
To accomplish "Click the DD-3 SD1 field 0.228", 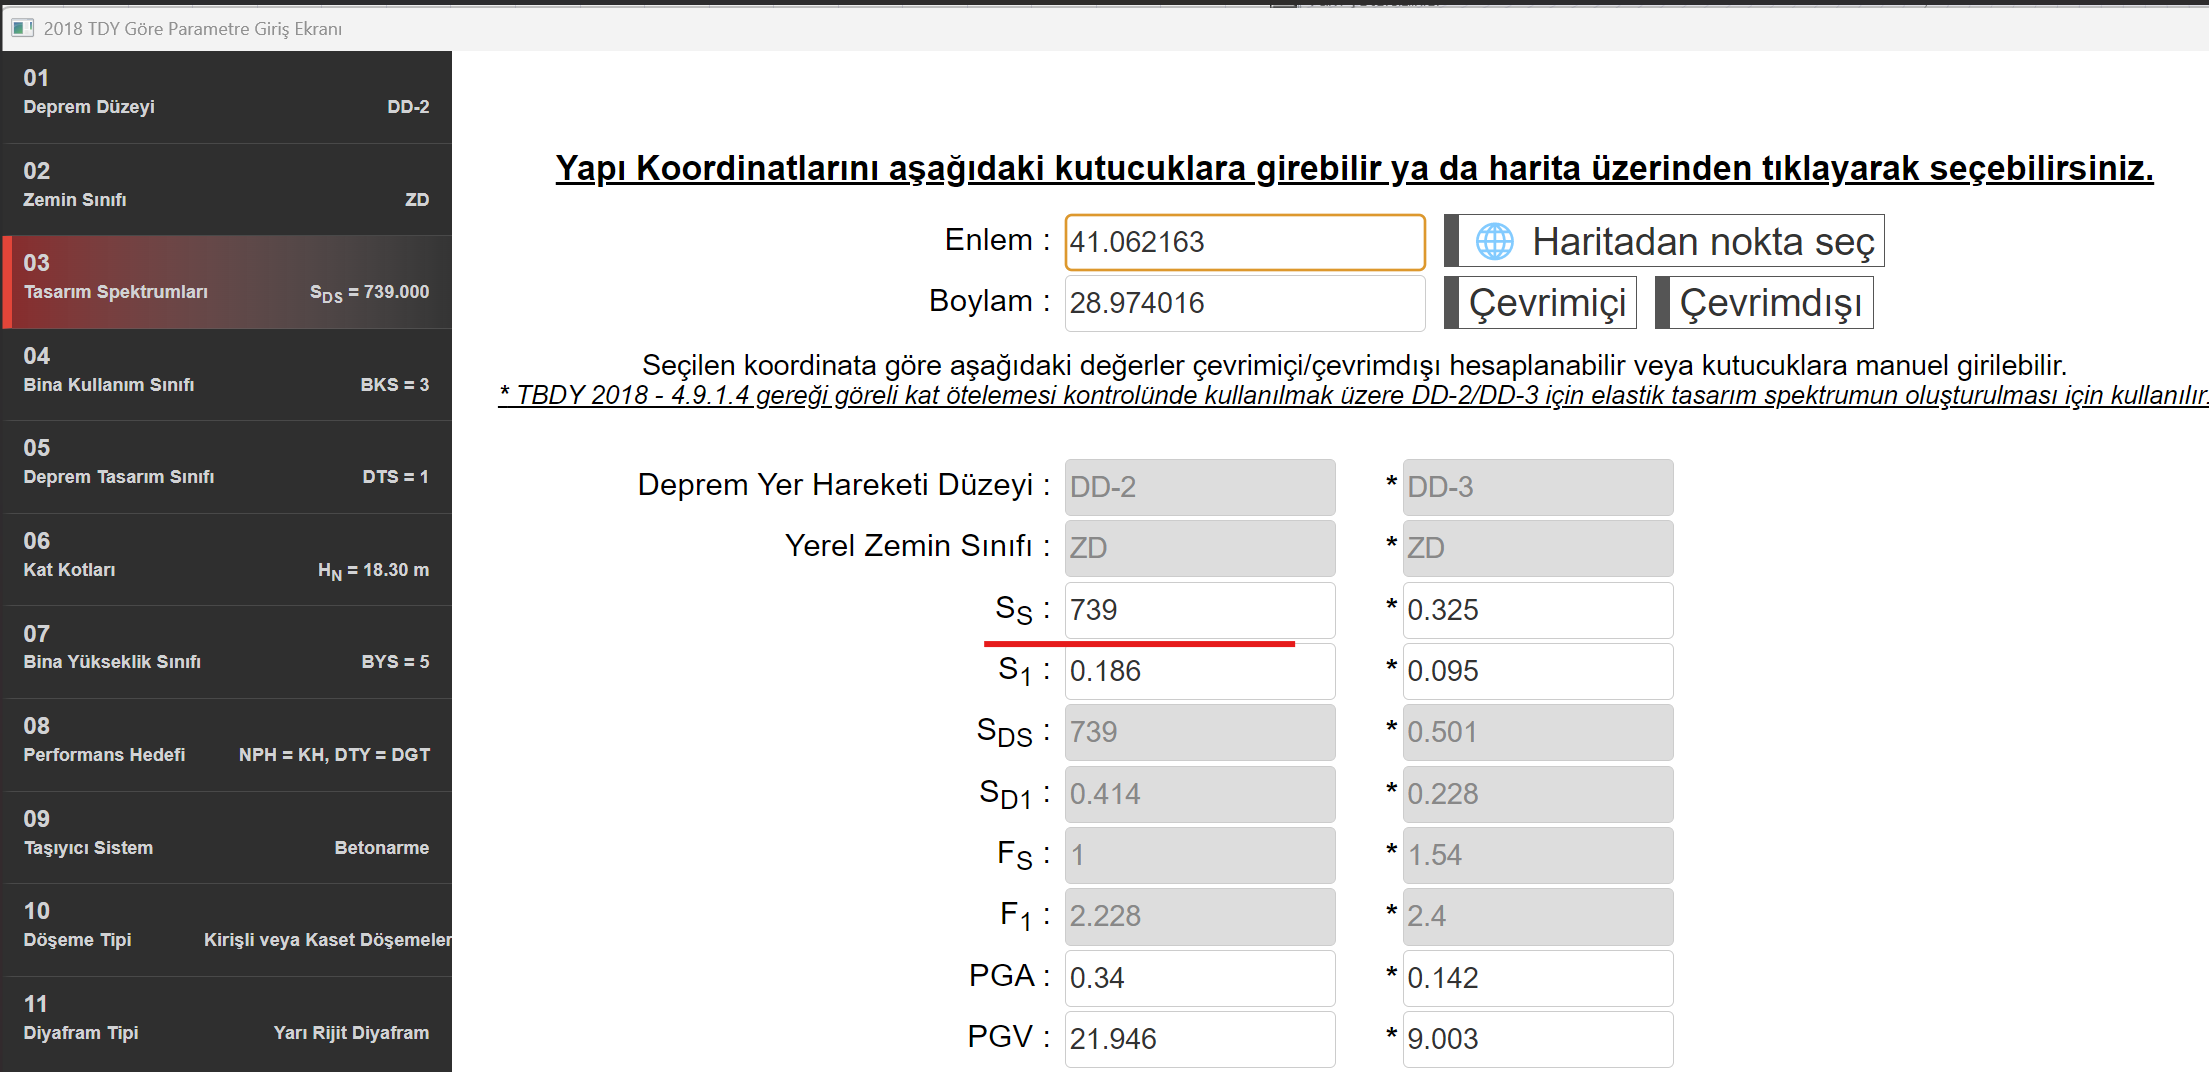I will coord(1538,794).
